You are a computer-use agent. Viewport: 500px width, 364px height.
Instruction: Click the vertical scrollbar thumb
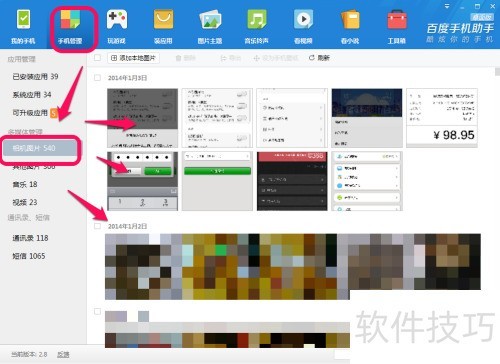pyautogui.click(x=497, y=72)
